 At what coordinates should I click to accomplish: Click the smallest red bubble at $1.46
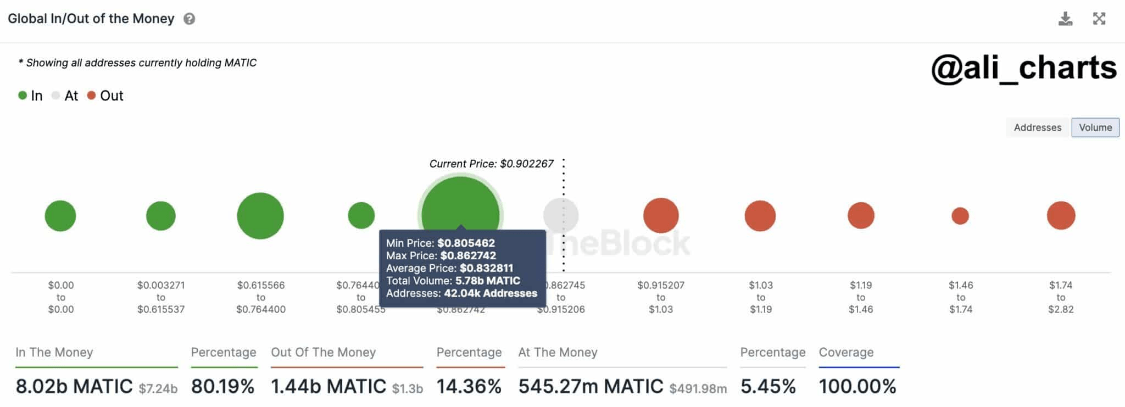click(960, 215)
